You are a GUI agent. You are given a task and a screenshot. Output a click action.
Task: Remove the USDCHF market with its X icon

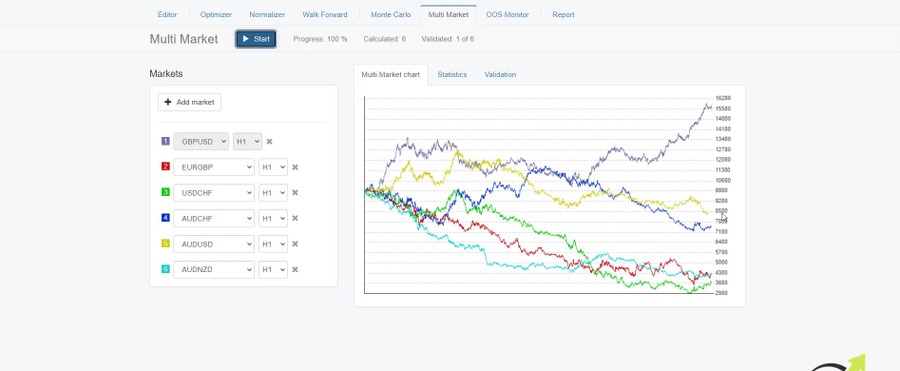pos(295,192)
